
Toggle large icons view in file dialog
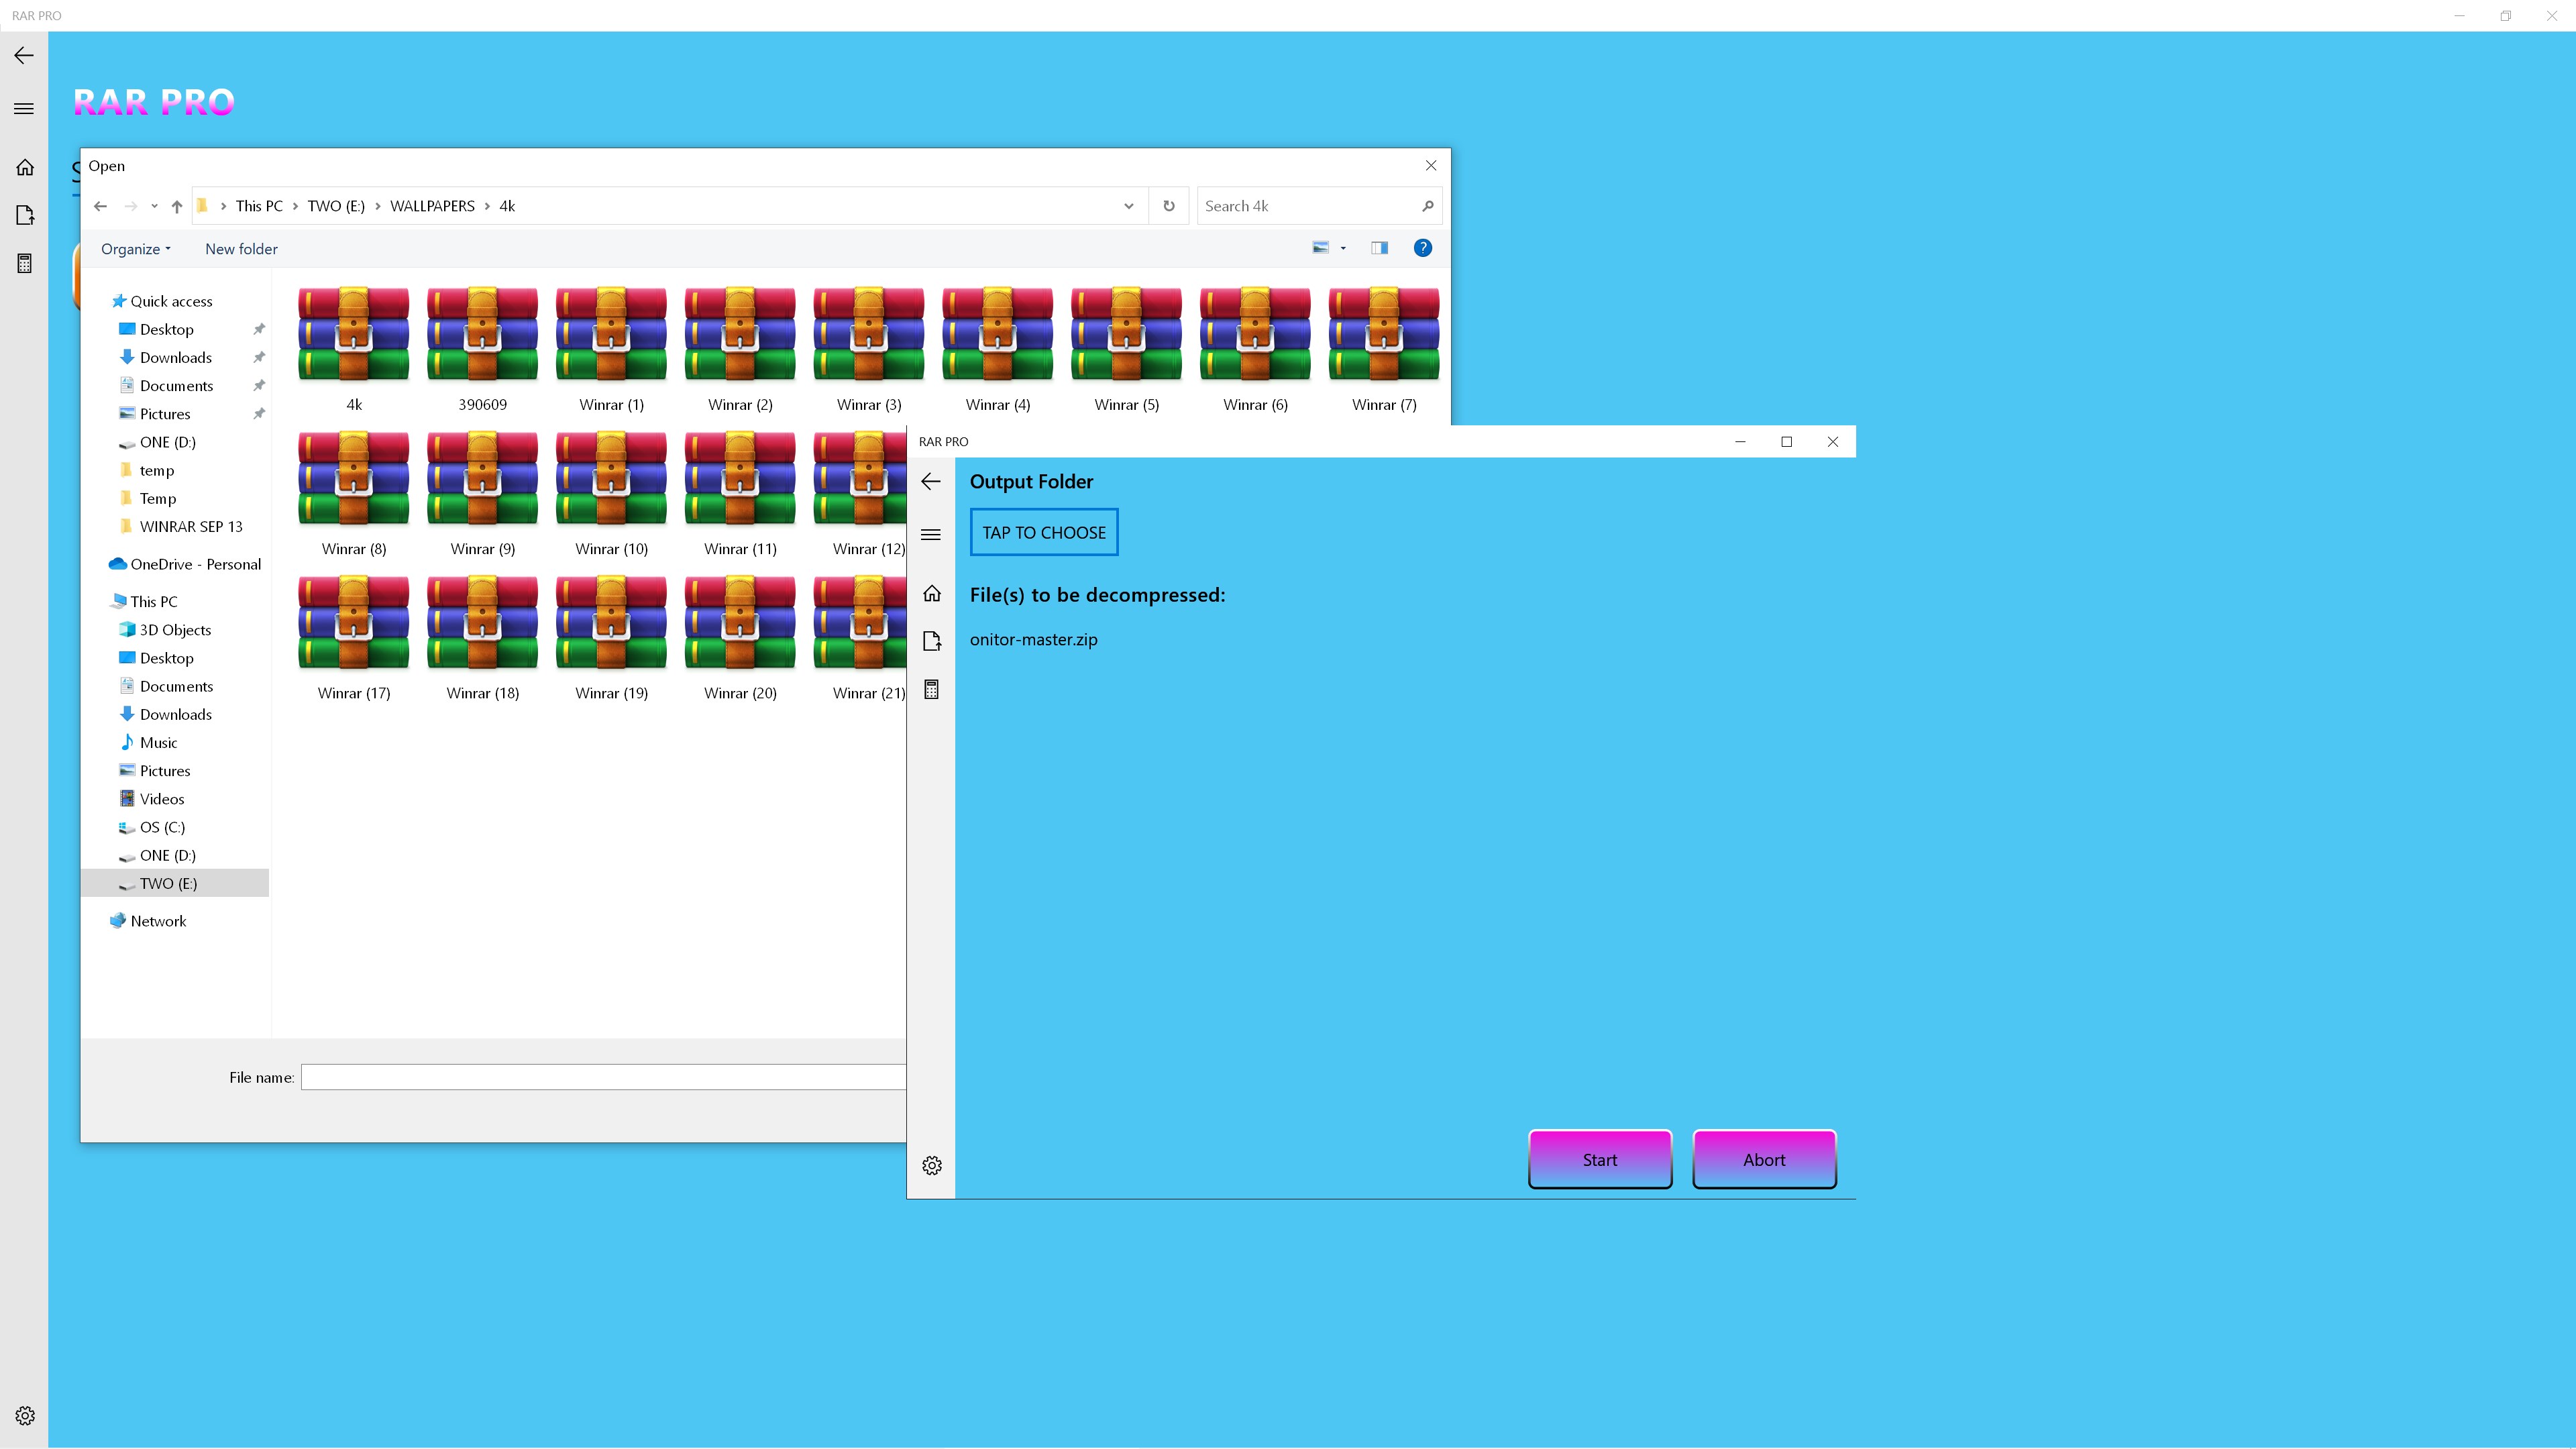[1322, 248]
